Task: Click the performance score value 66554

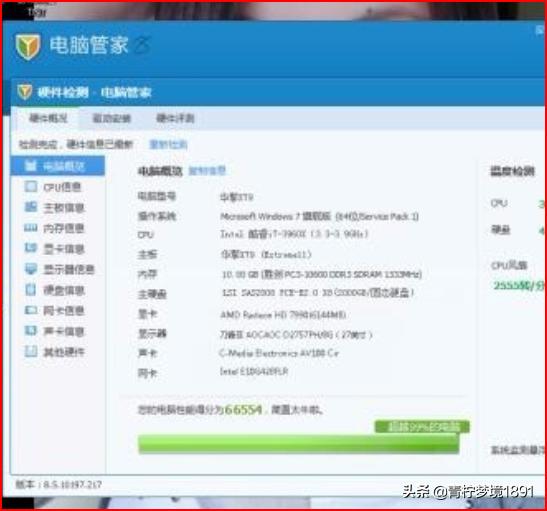Action: tap(243, 409)
